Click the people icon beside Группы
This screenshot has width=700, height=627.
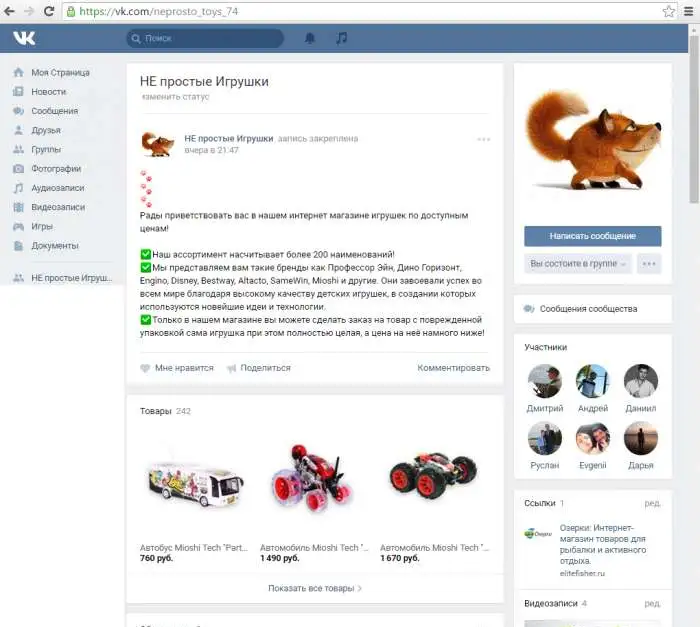[x=18, y=149]
